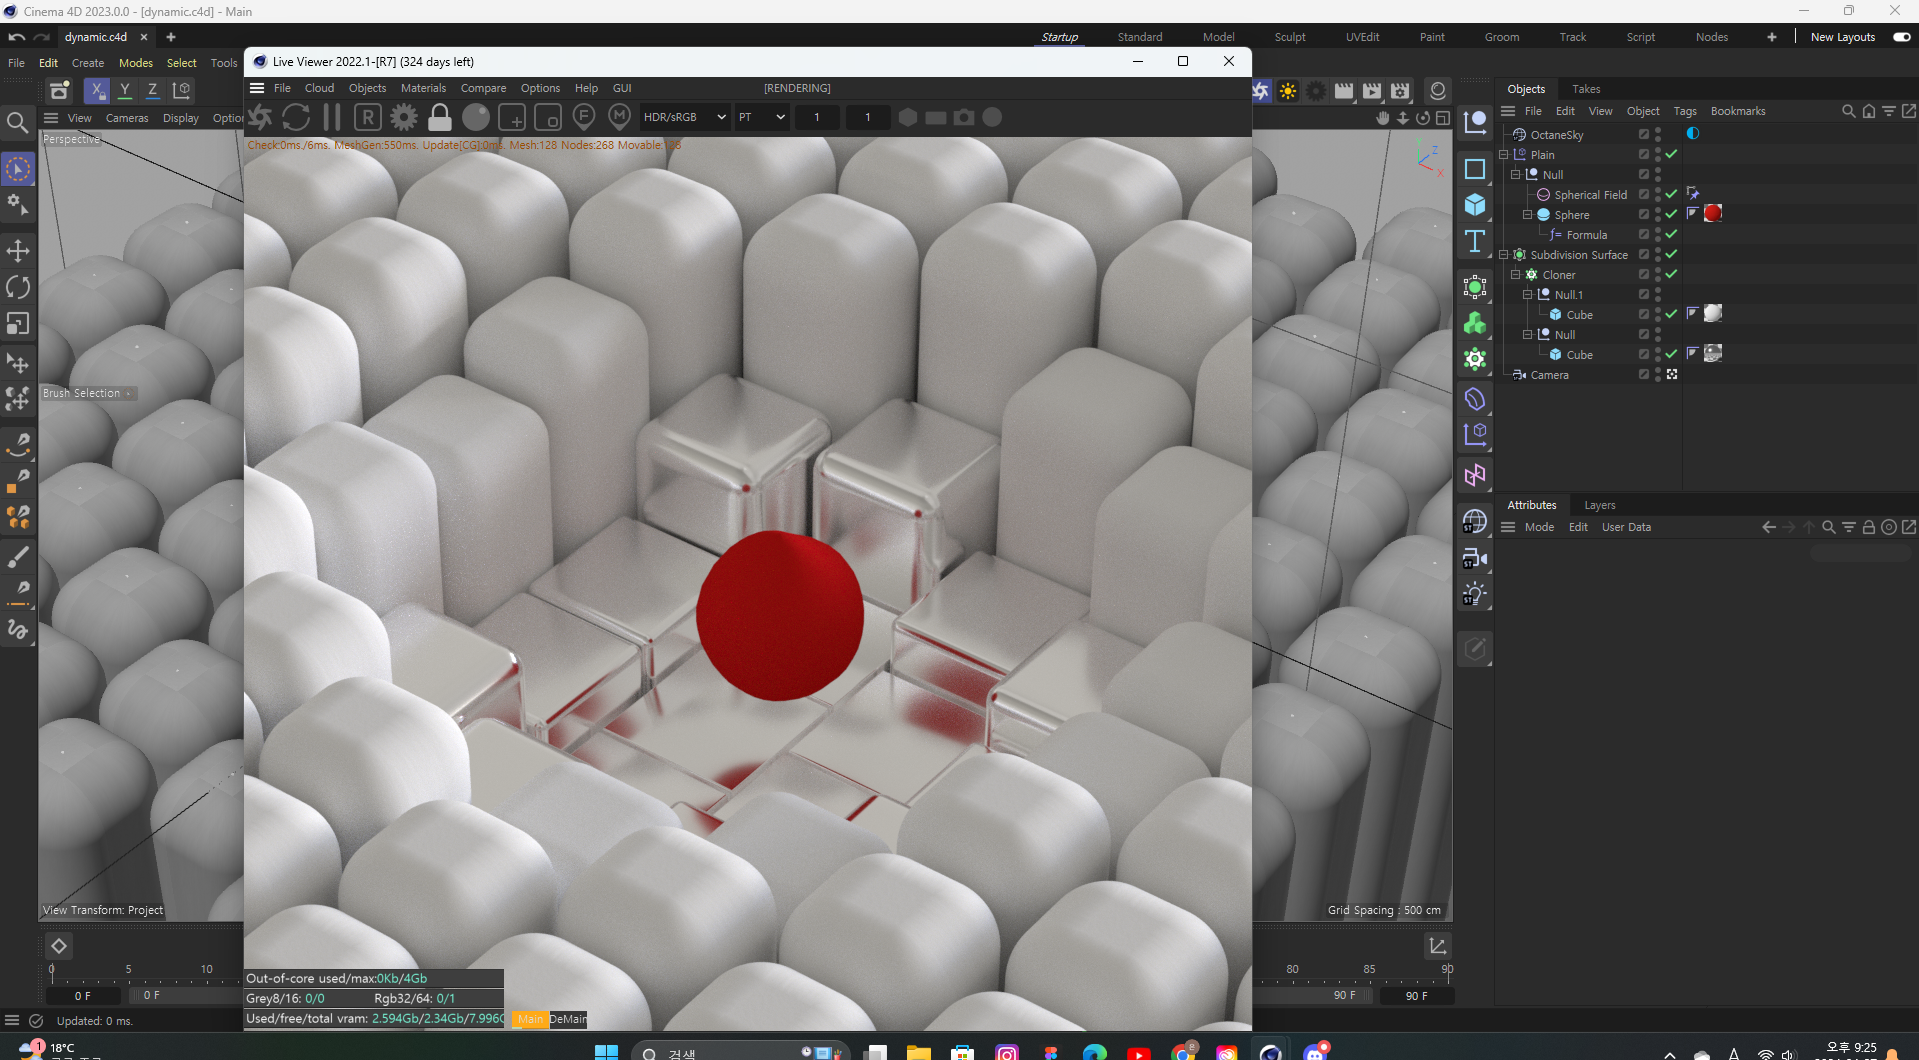Toggle the resolution lock icon
The height and width of the screenshot is (1060, 1919).
click(x=440, y=117)
